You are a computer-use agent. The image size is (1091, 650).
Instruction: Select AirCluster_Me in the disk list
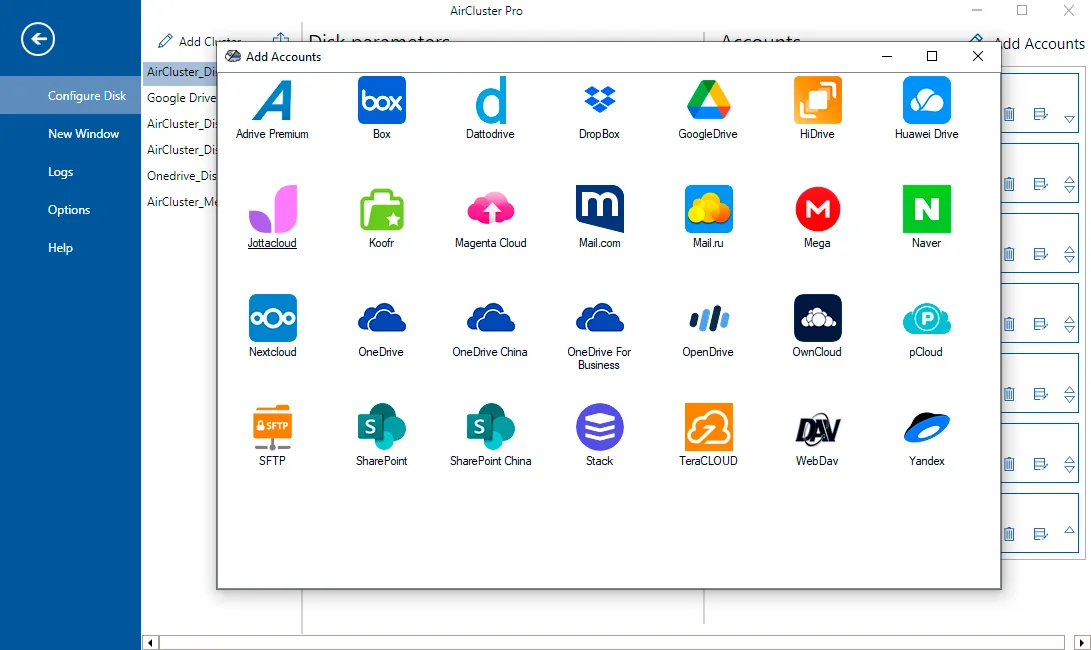[x=180, y=202]
